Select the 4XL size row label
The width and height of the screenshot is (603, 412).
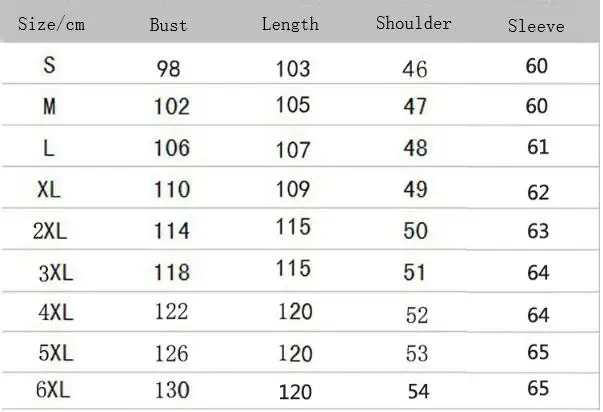point(56,312)
